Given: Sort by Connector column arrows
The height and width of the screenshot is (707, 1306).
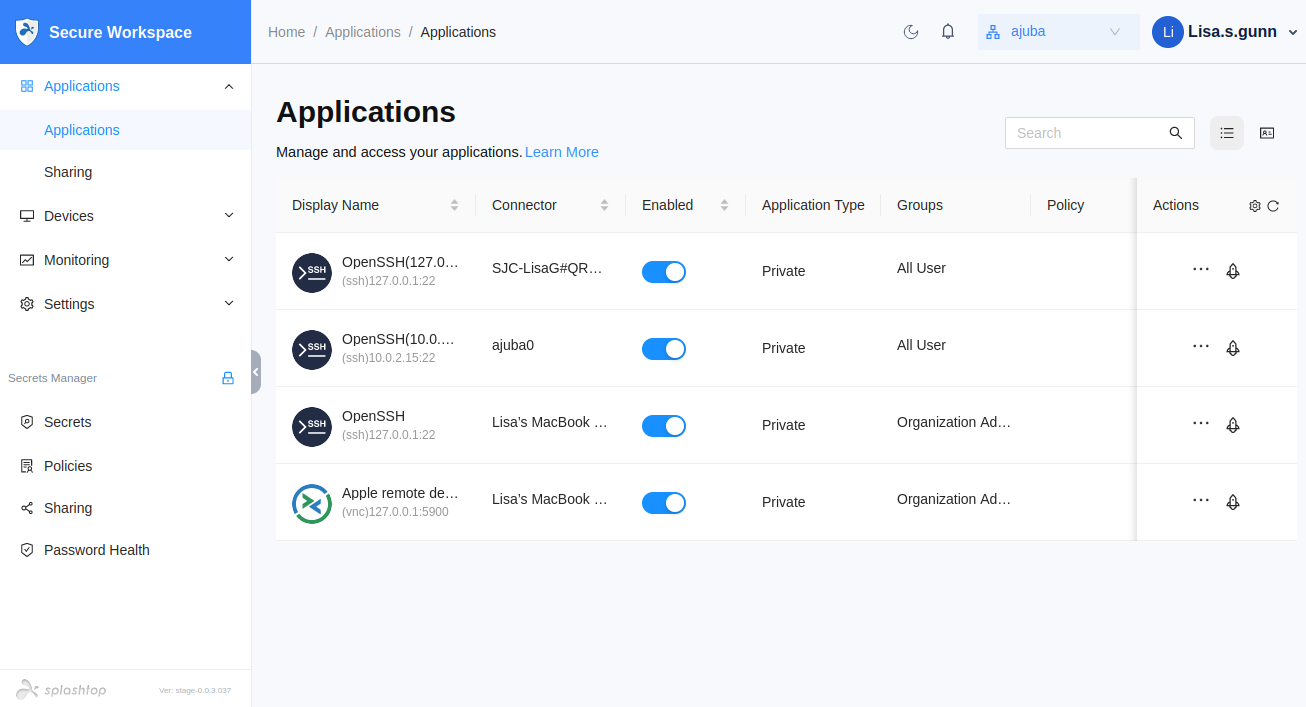Looking at the screenshot, I should point(604,205).
